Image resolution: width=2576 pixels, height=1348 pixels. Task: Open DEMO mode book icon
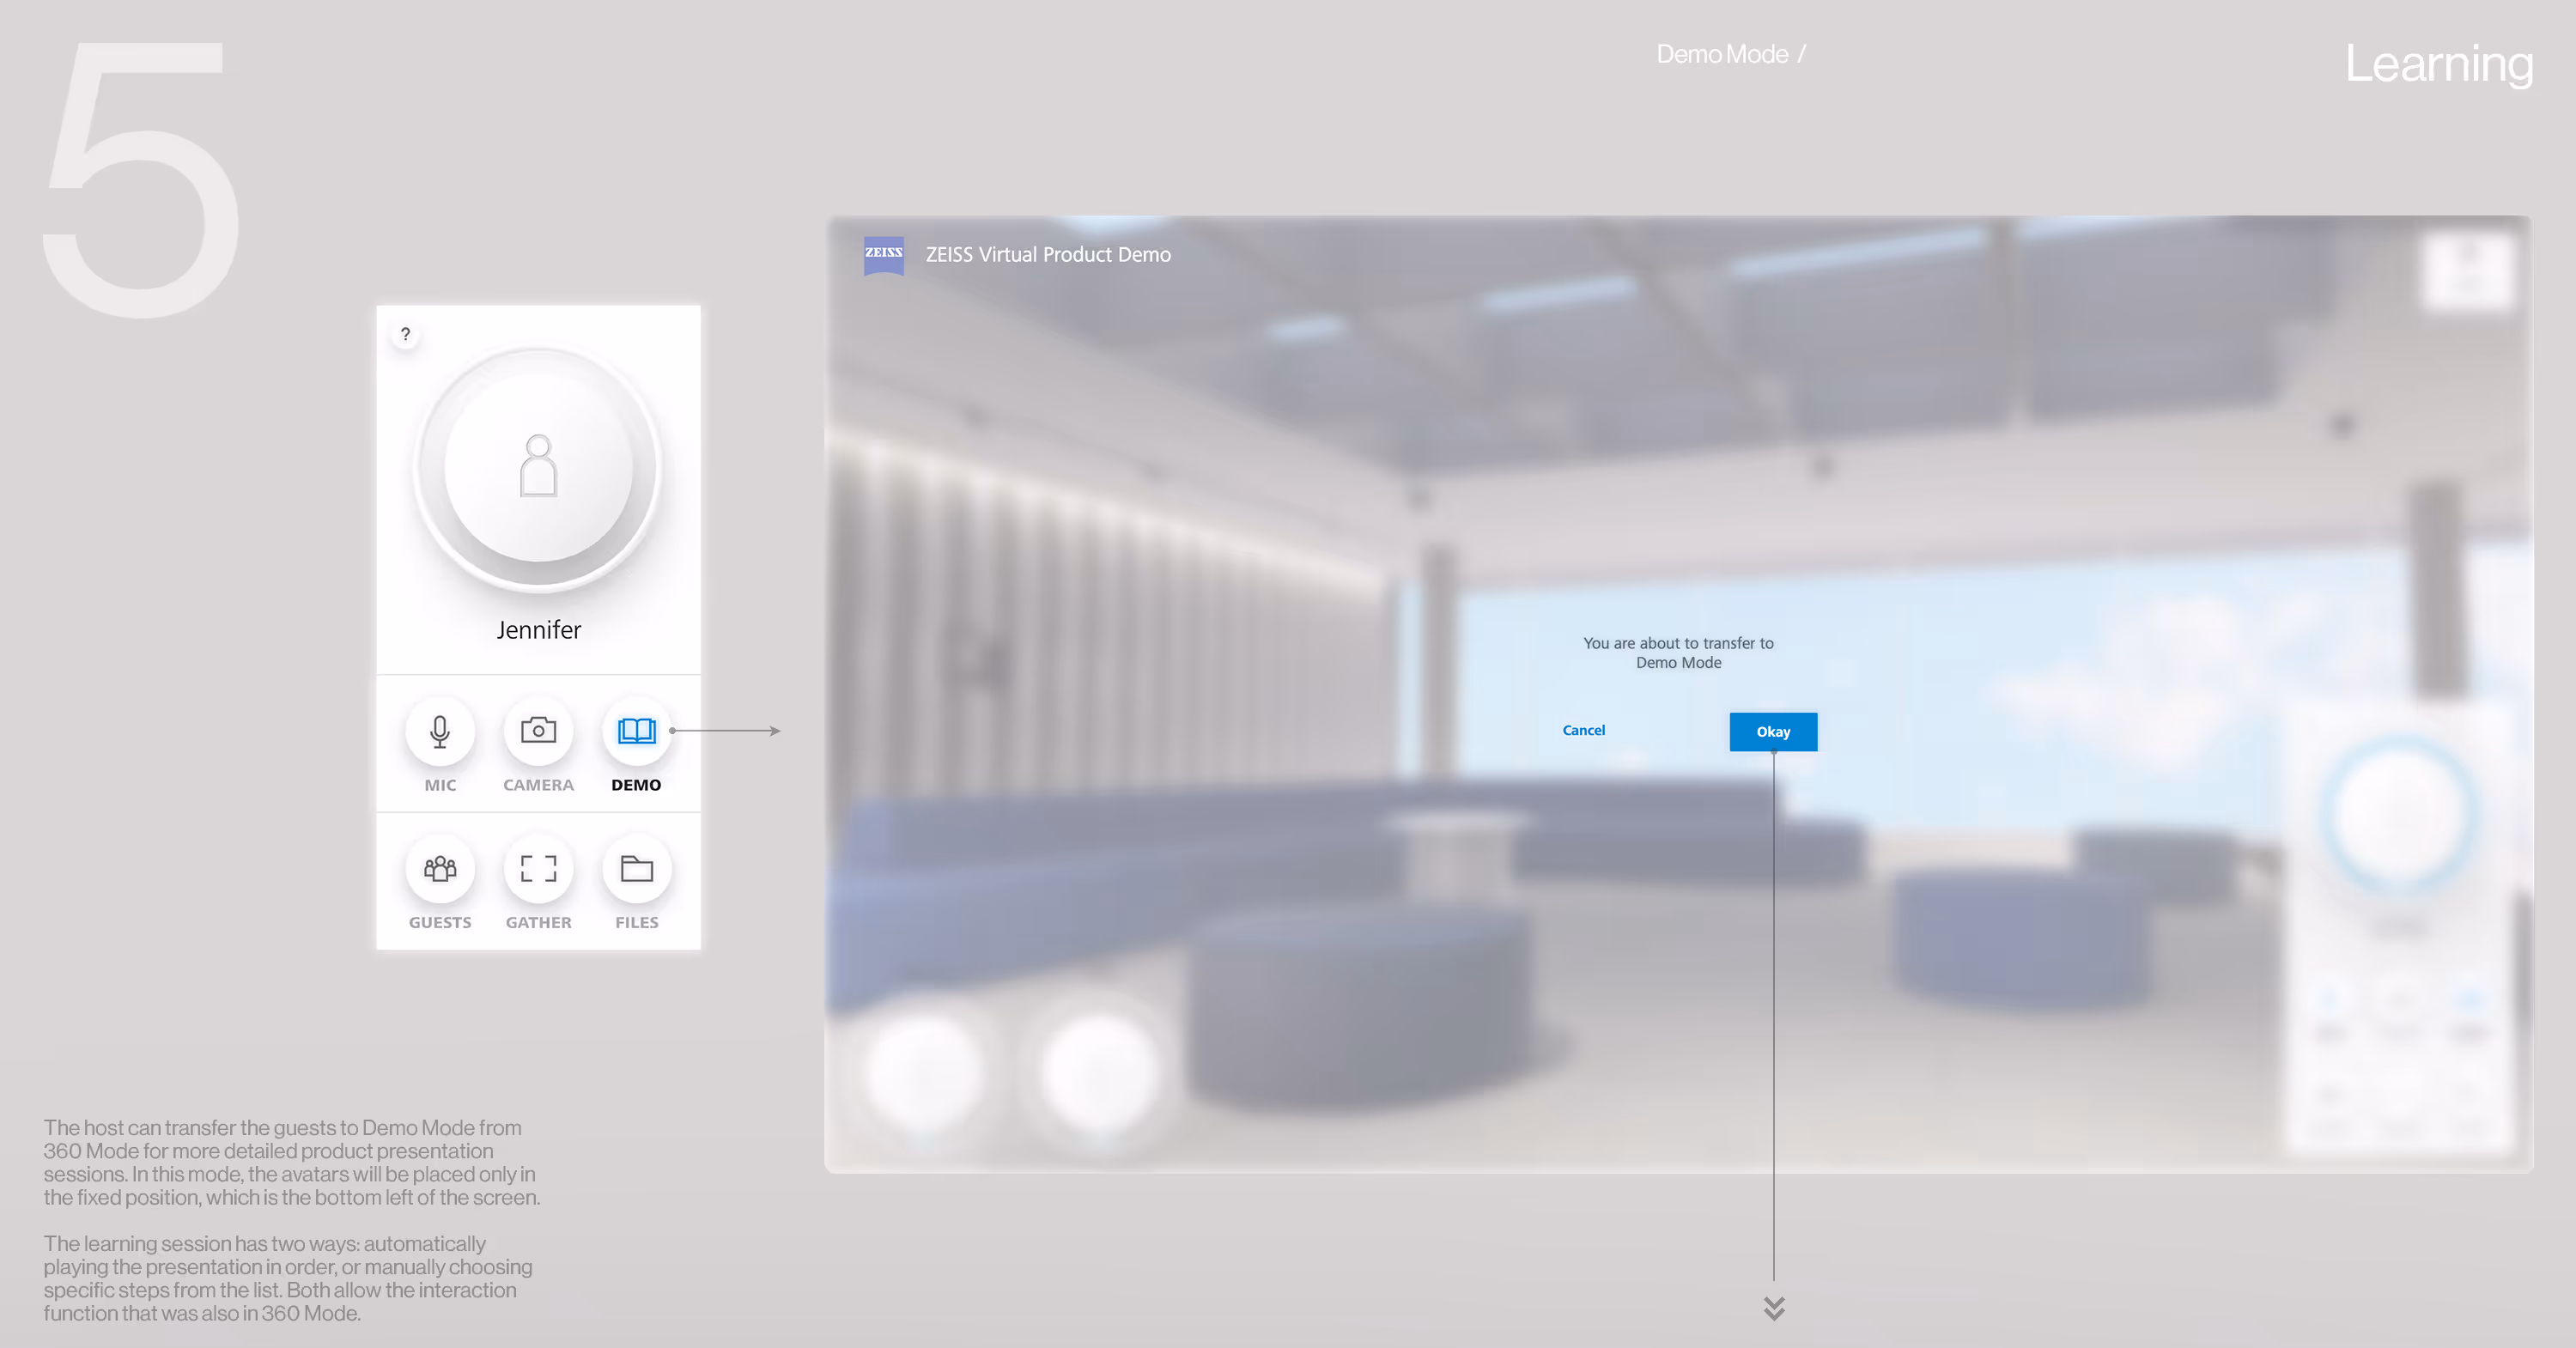pos(636,731)
